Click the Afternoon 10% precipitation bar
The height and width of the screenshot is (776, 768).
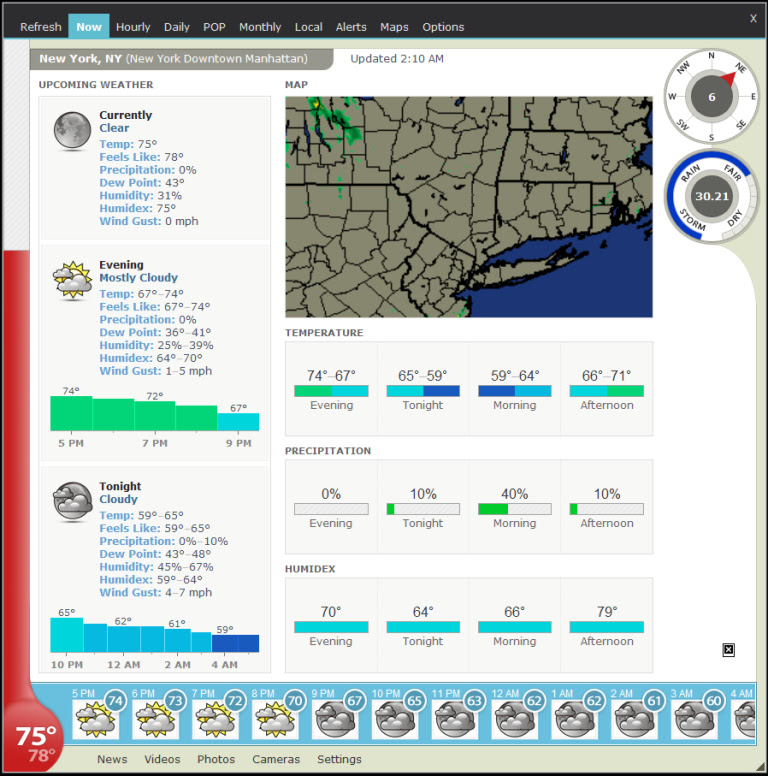click(x=607, y=509)
